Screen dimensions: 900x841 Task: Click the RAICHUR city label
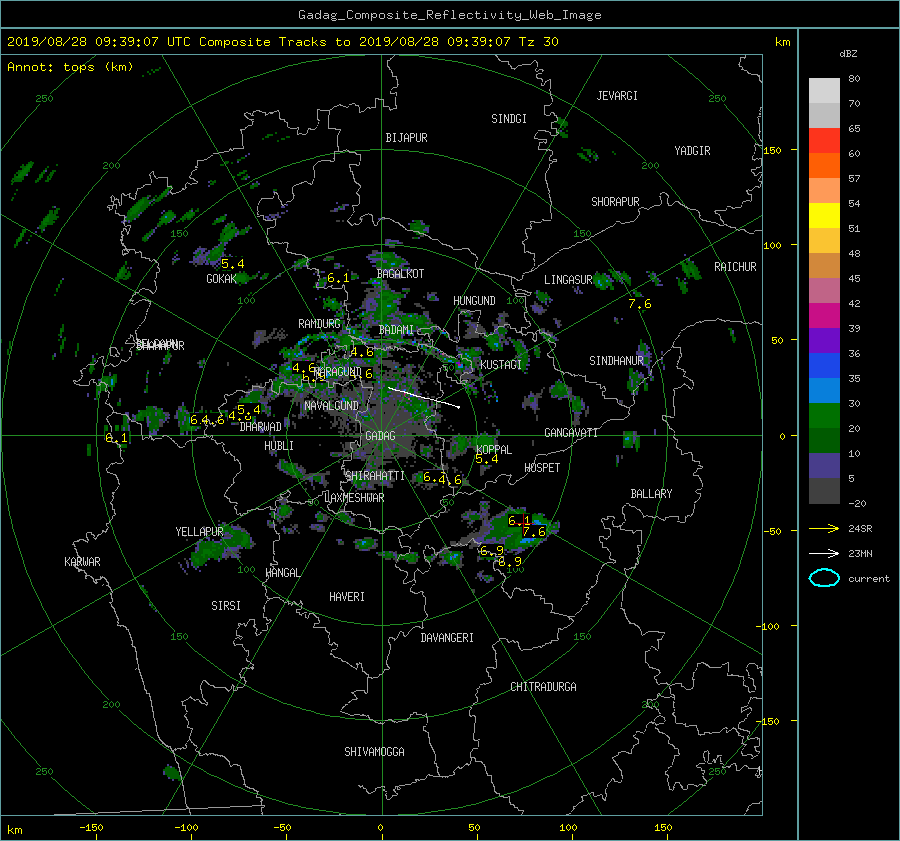pos(735,267)
